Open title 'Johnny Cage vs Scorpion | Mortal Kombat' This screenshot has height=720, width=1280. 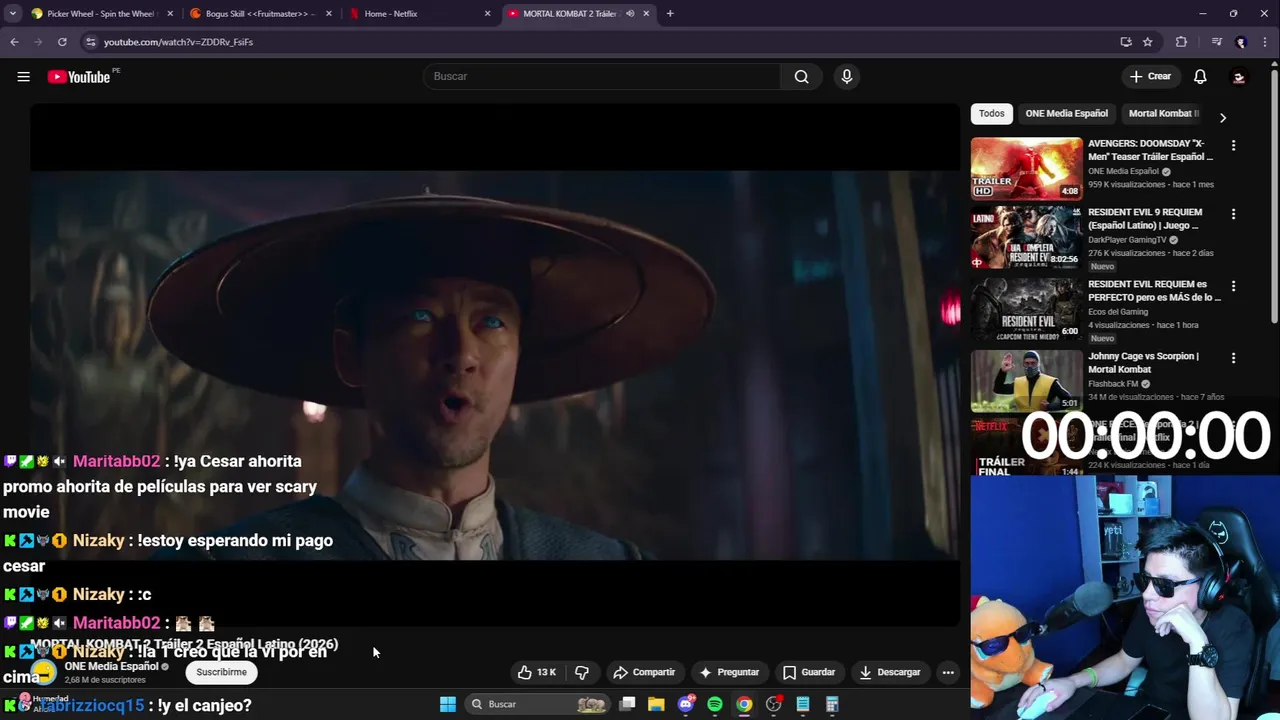click(1143, 363)
